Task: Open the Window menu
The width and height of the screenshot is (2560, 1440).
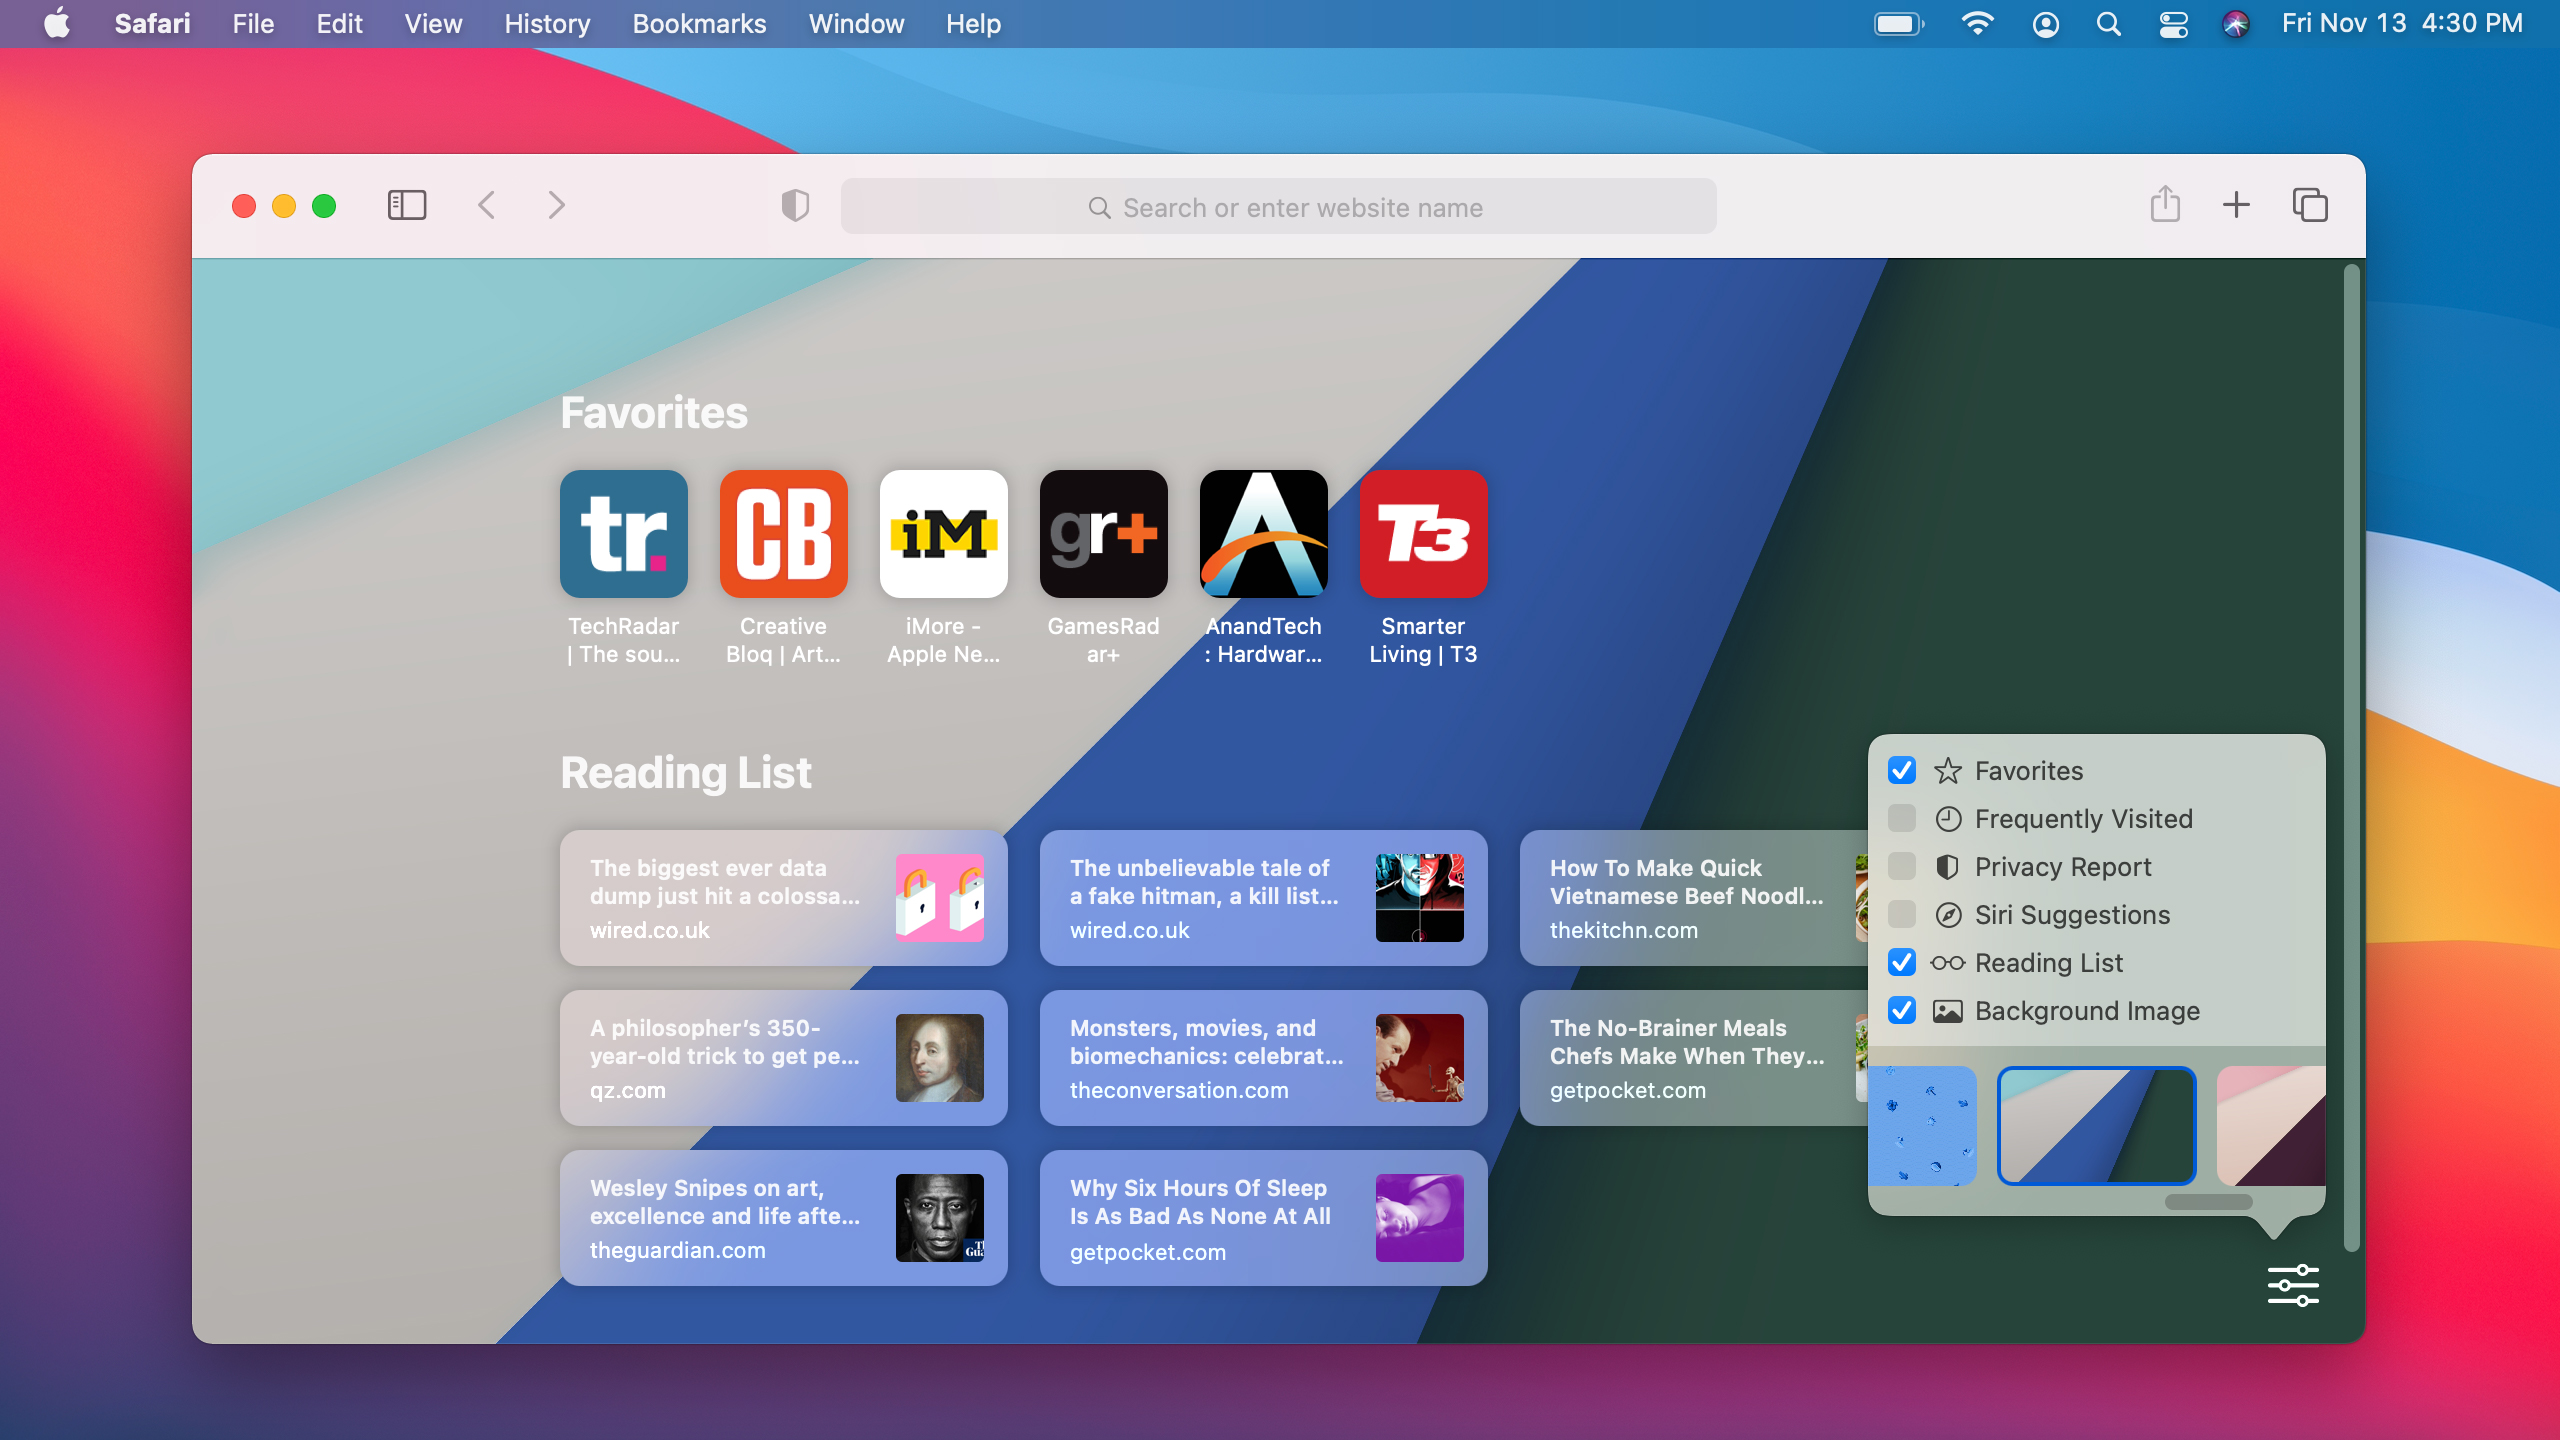Action: point(856,23)
